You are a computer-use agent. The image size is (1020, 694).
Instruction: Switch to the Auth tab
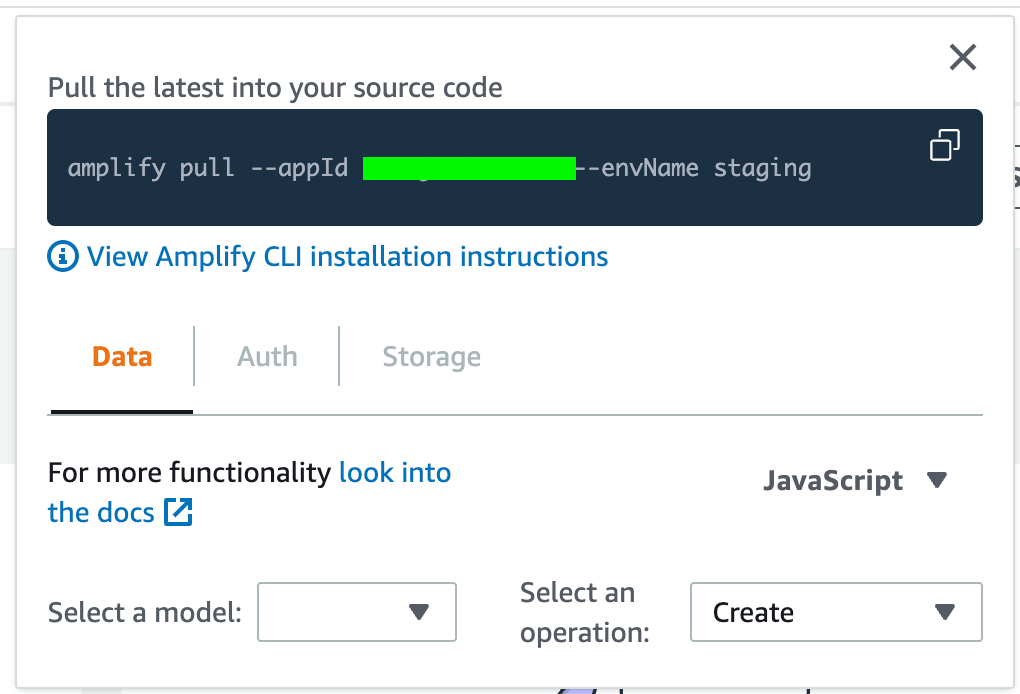267,357
